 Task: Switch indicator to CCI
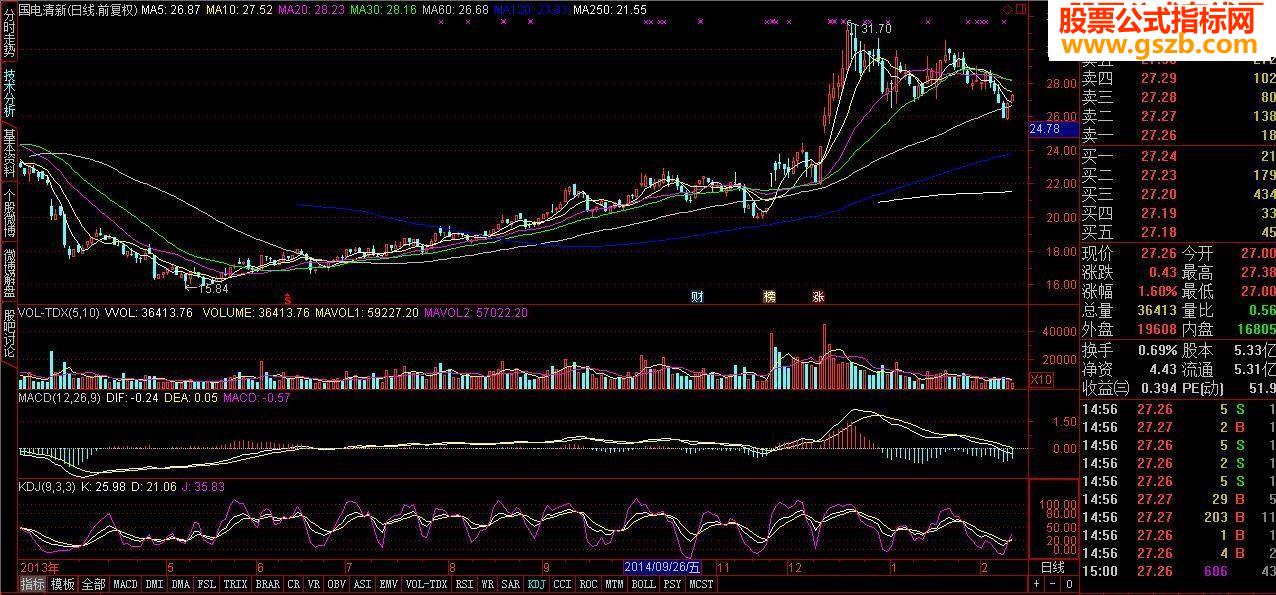[x=563, y=584]
